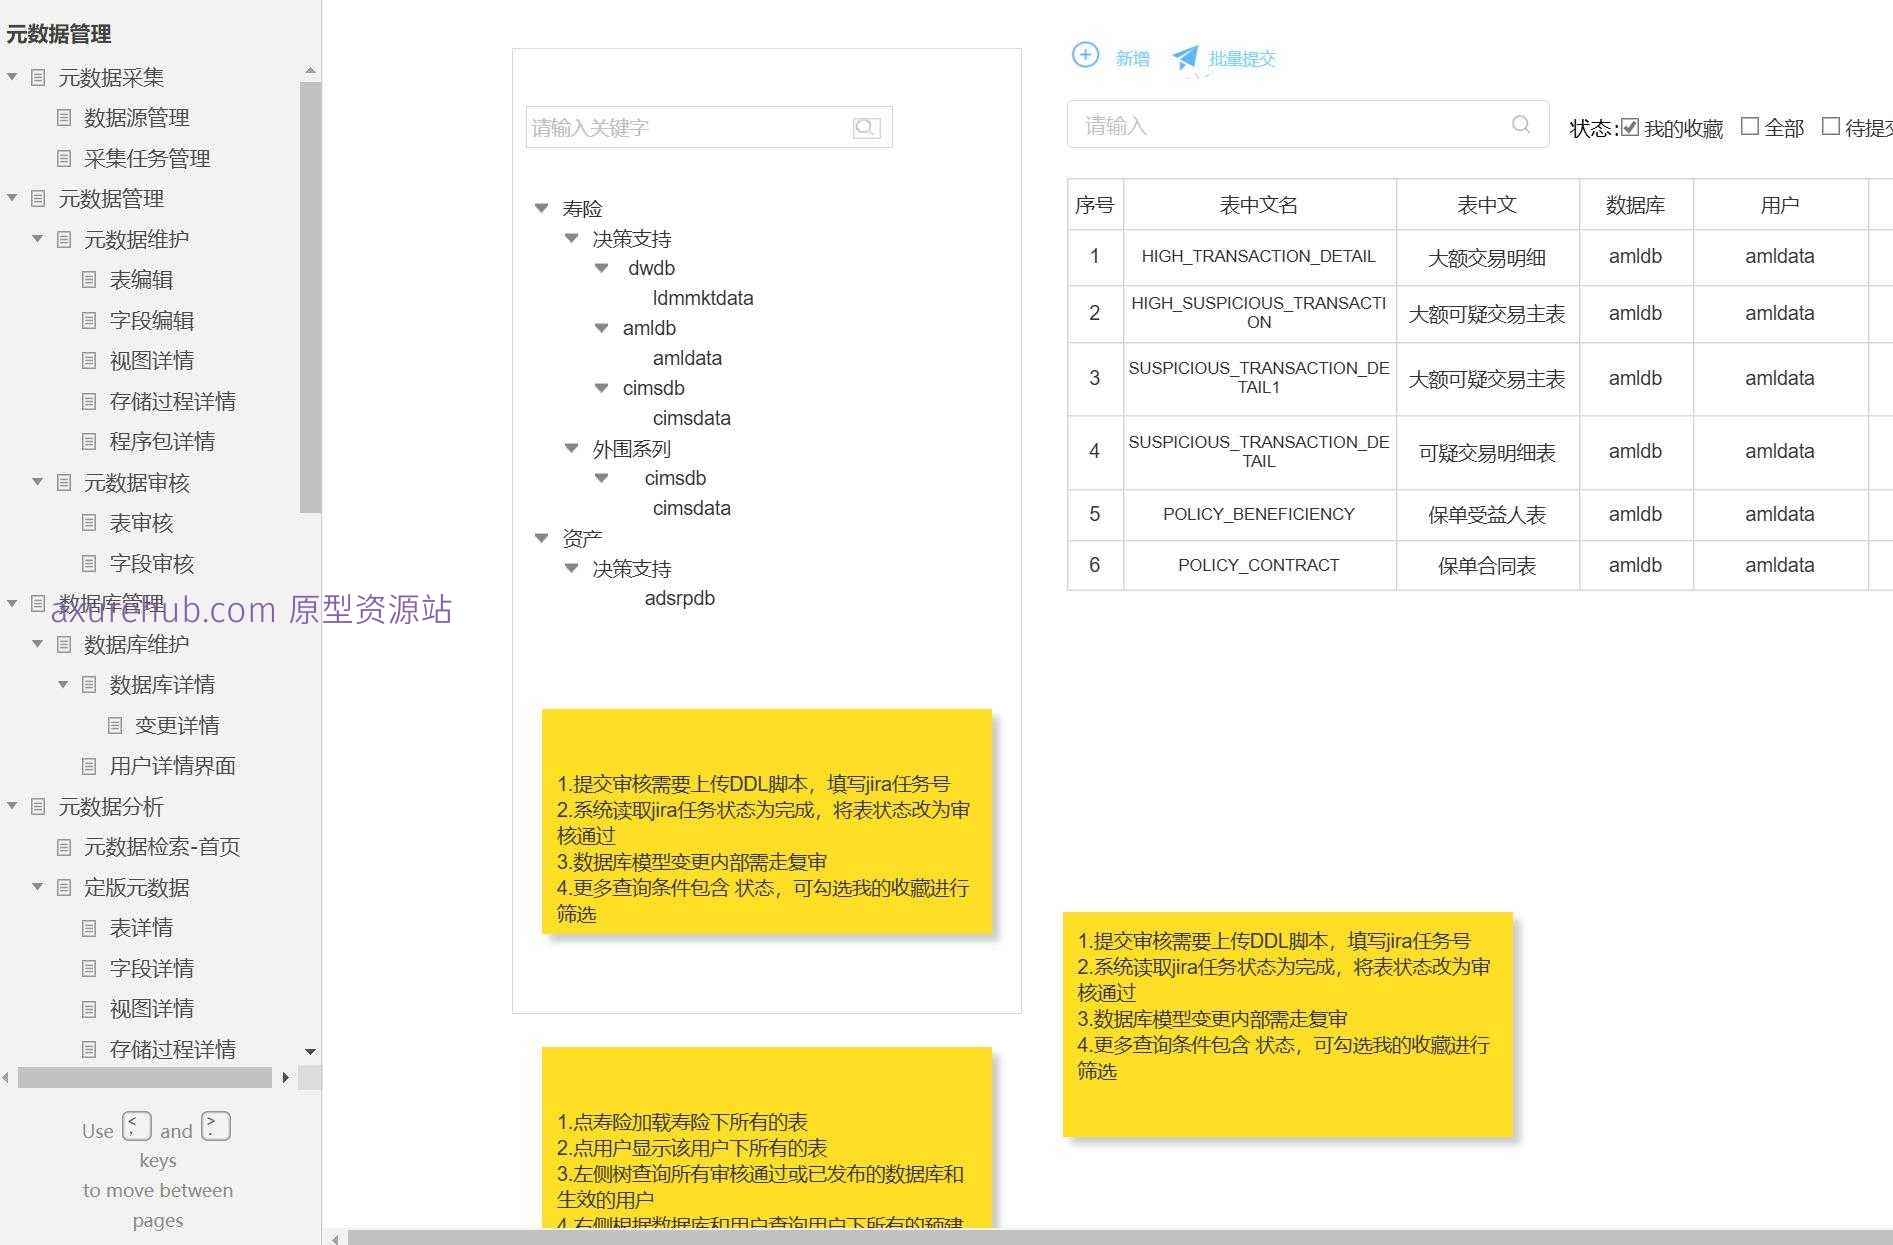The image size is (1893, 1245).
Task: Check the 全部 status checkbox
Action: coord(1749,125)
